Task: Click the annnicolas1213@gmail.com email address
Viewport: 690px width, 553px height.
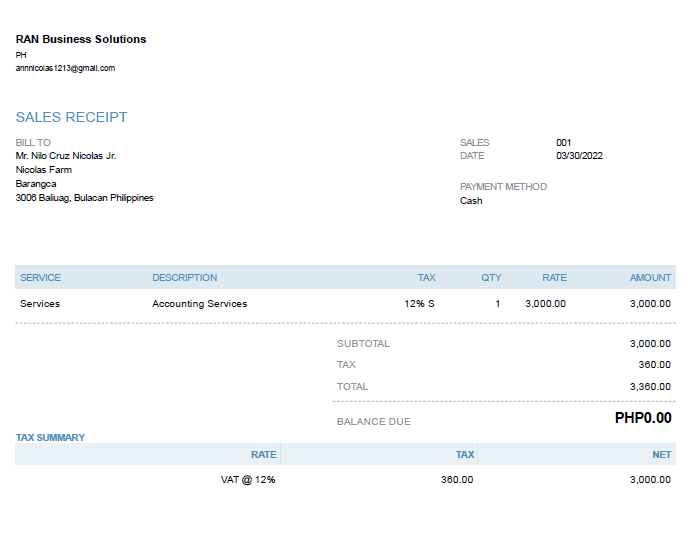Action: [65, 68]
